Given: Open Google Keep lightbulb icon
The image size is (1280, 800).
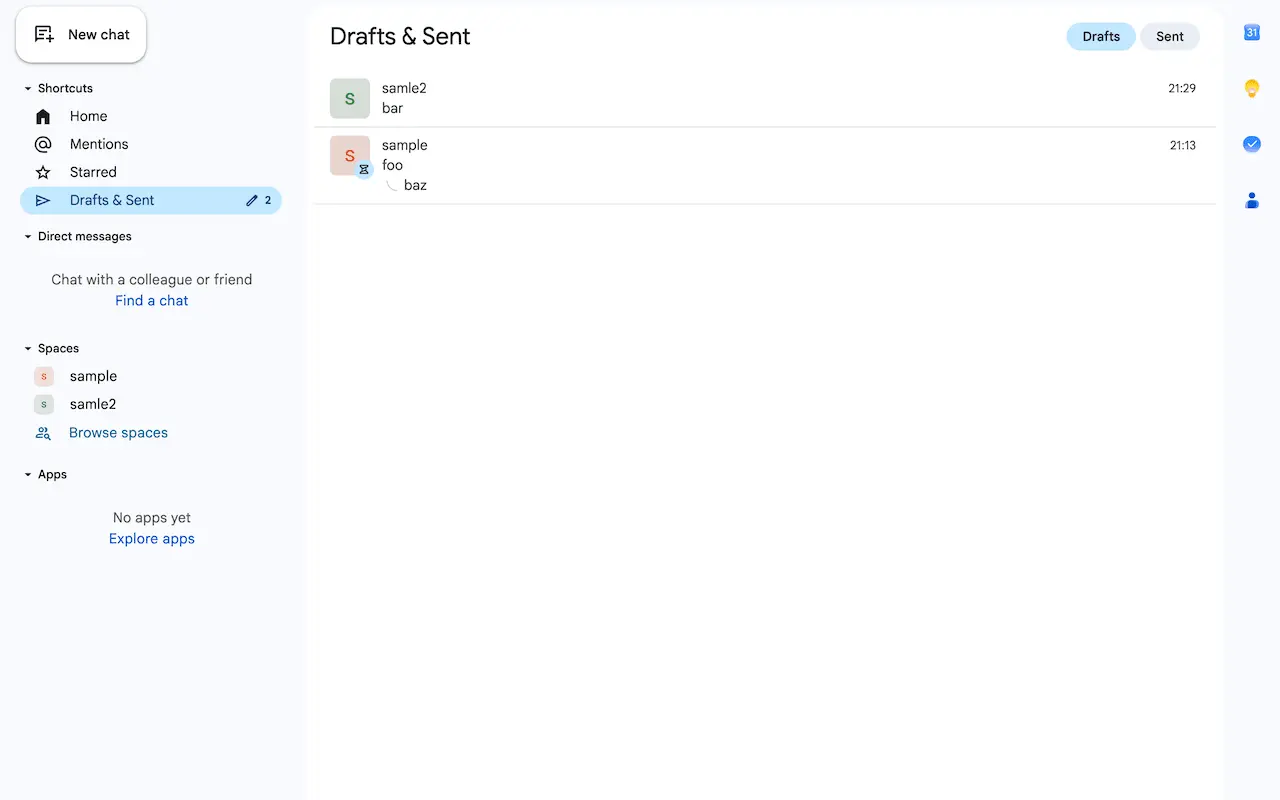Looking at the screenshot, I should (1251, 88).
